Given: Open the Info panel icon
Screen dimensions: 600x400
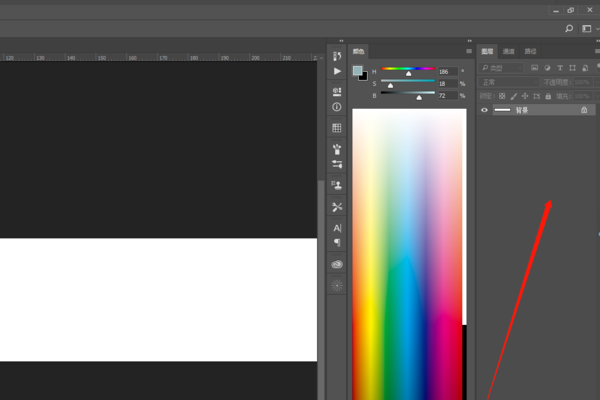Looking at the screenshot, I should [337, 107].
